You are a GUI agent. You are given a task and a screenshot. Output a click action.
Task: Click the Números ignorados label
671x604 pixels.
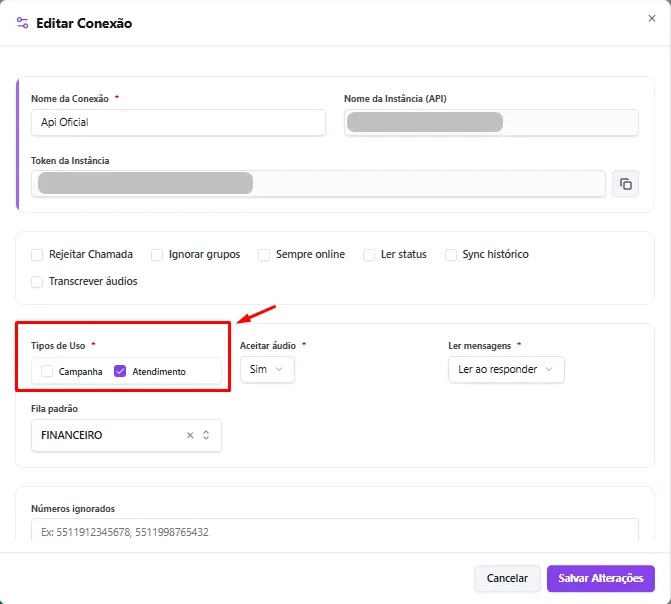point(73,509)
